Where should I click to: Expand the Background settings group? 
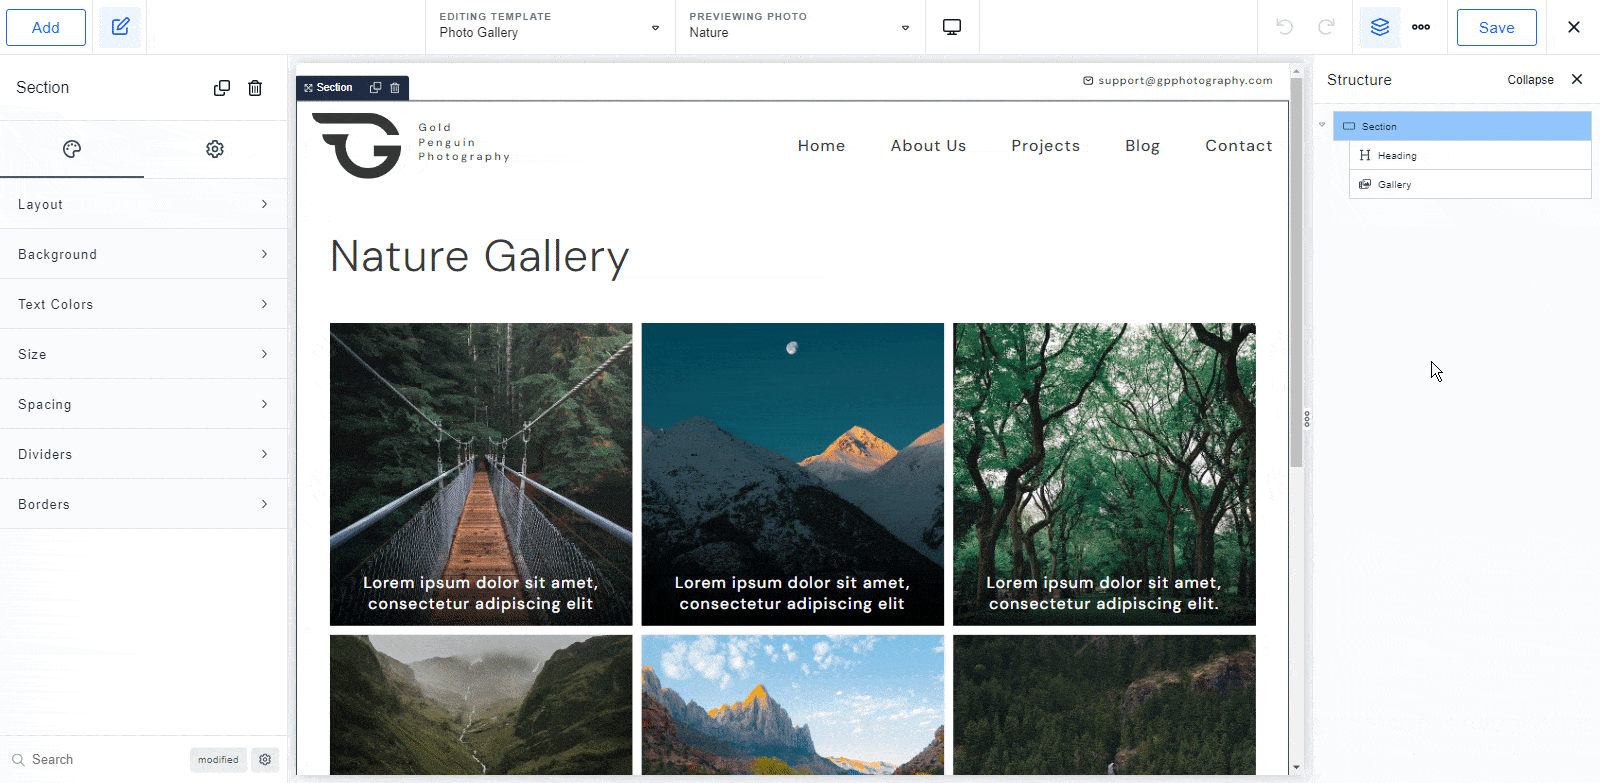[x=143, y=254]
